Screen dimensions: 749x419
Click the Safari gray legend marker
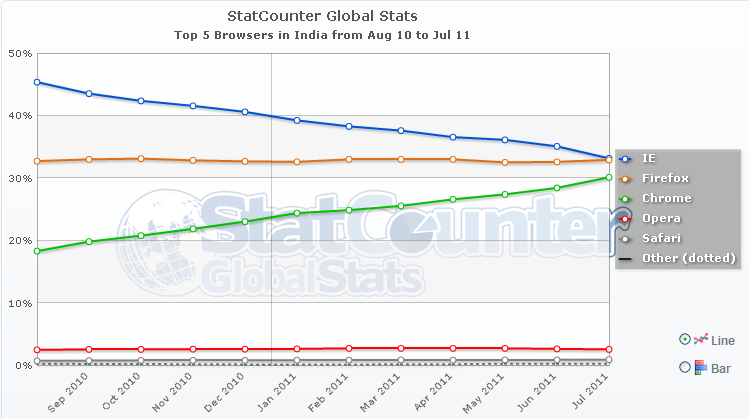(x=625, y=239)
